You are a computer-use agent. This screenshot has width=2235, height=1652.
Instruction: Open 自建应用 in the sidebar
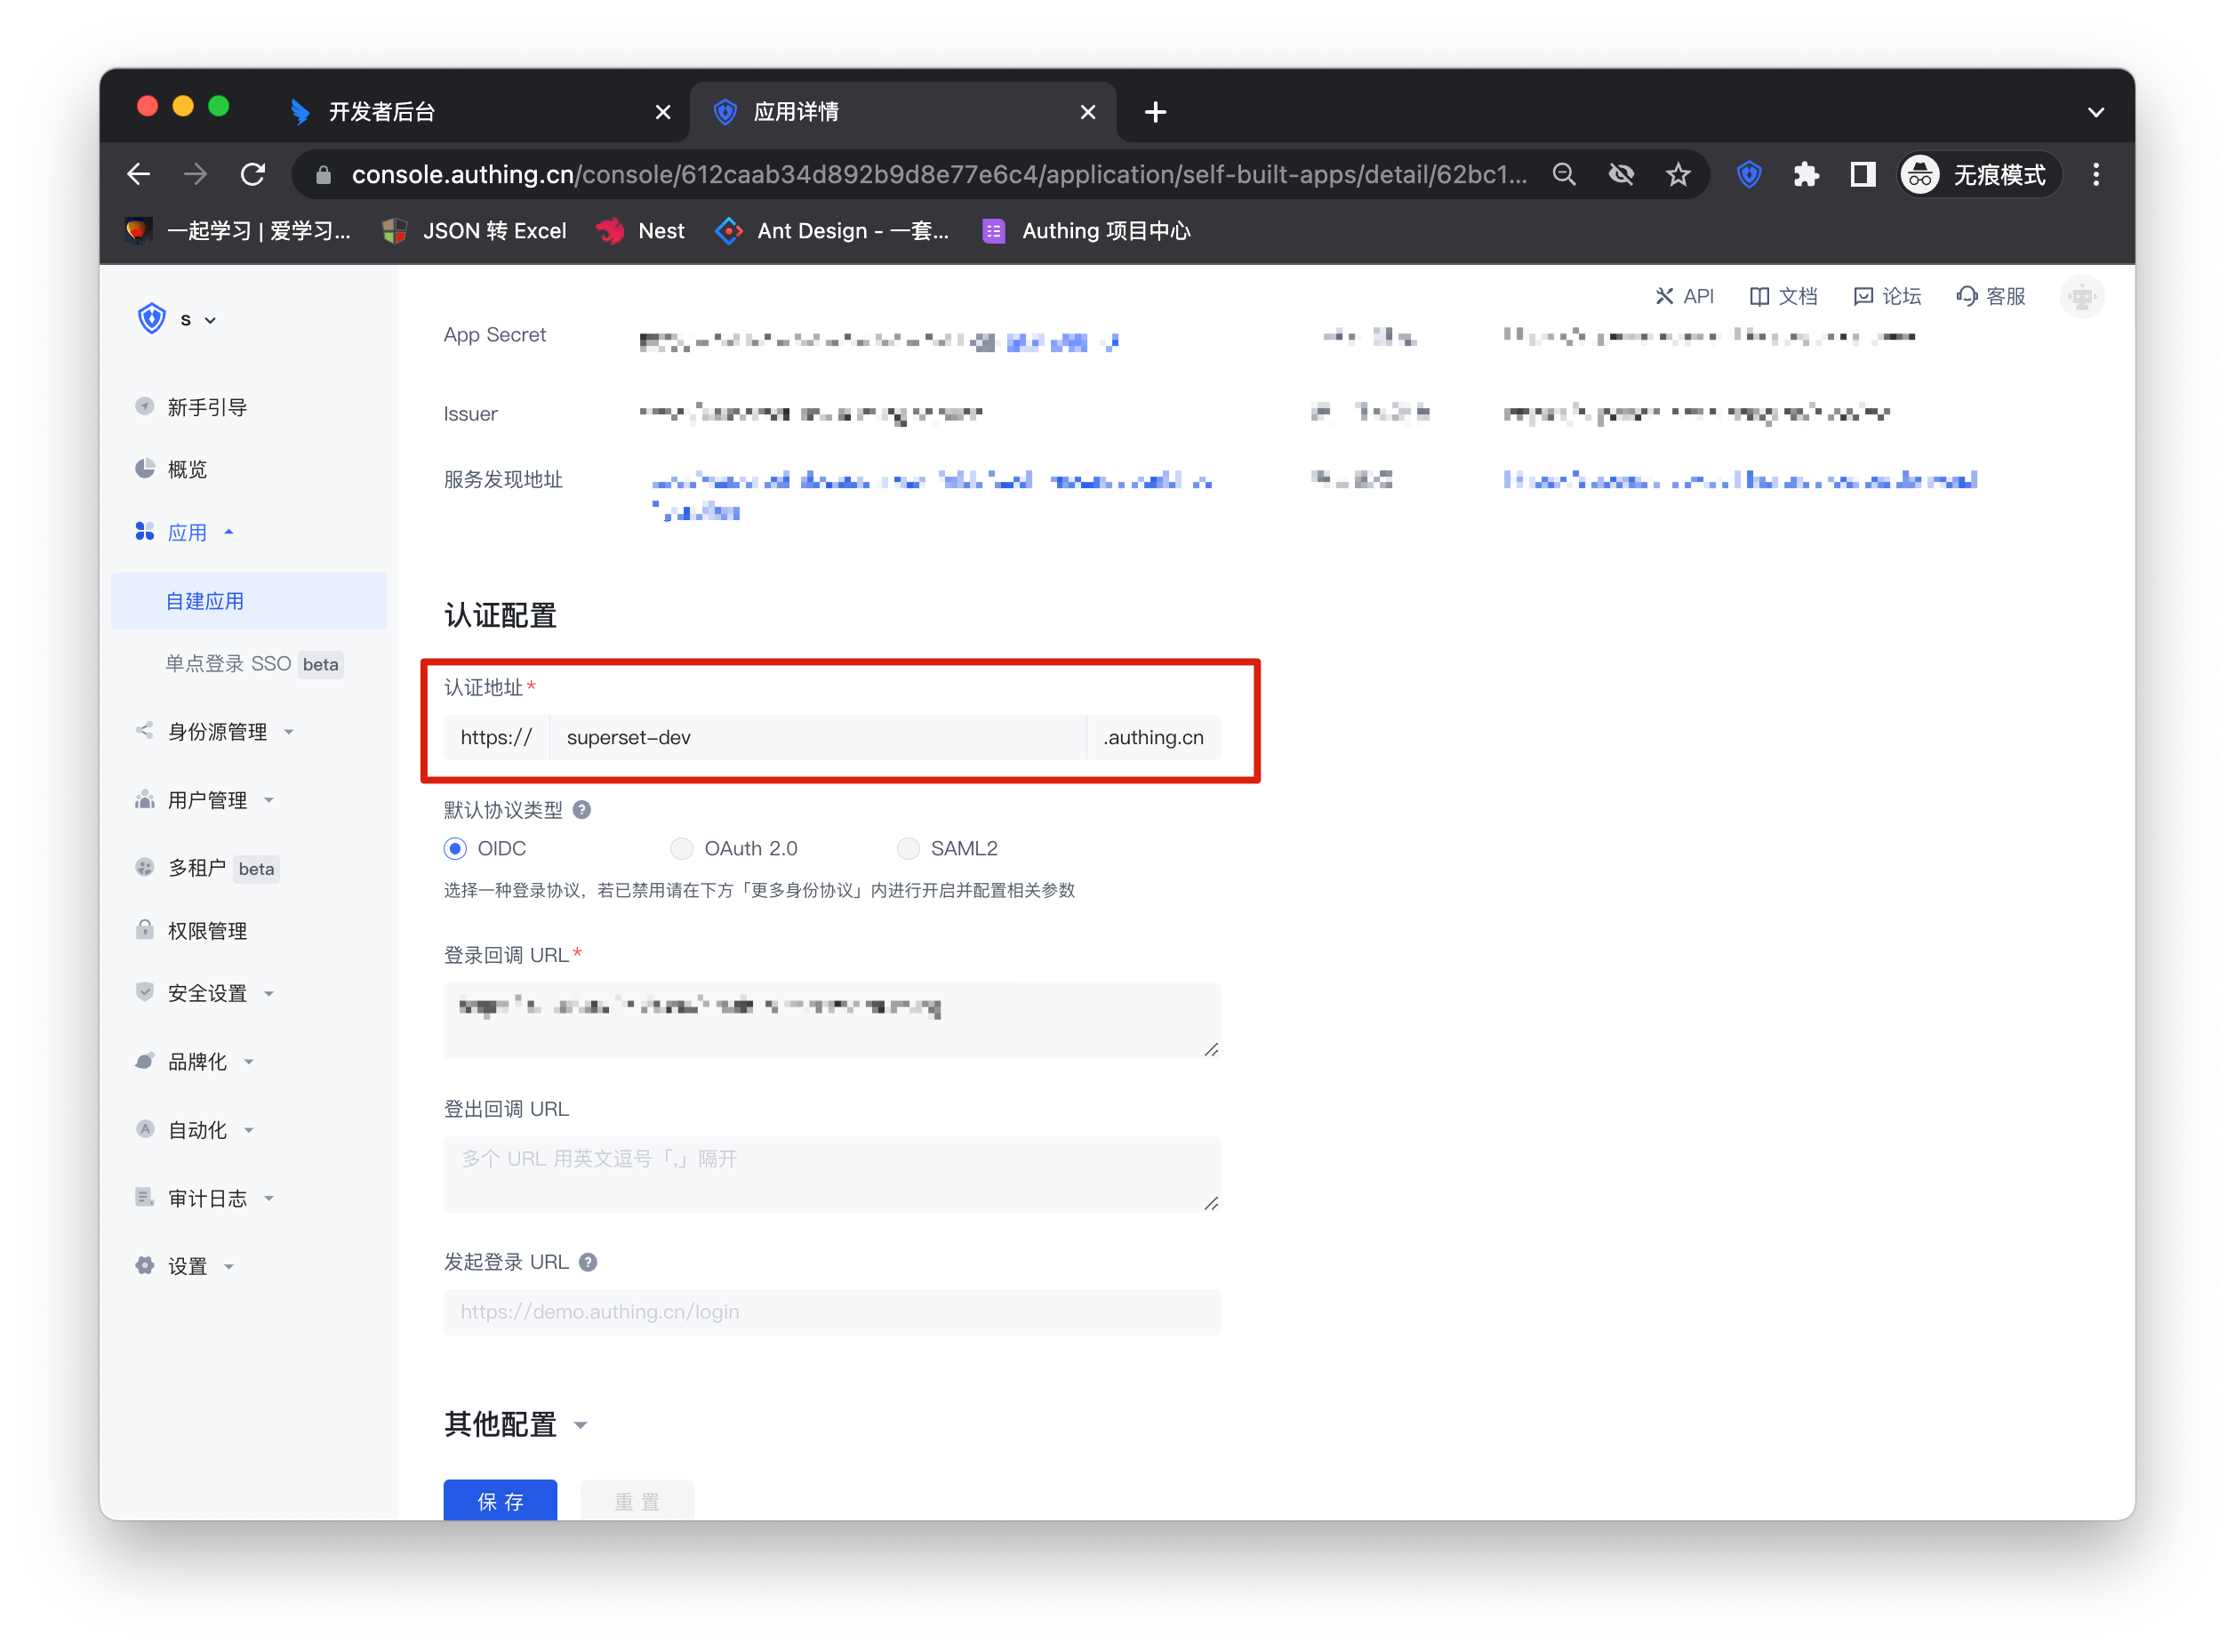tap(205, 602)
